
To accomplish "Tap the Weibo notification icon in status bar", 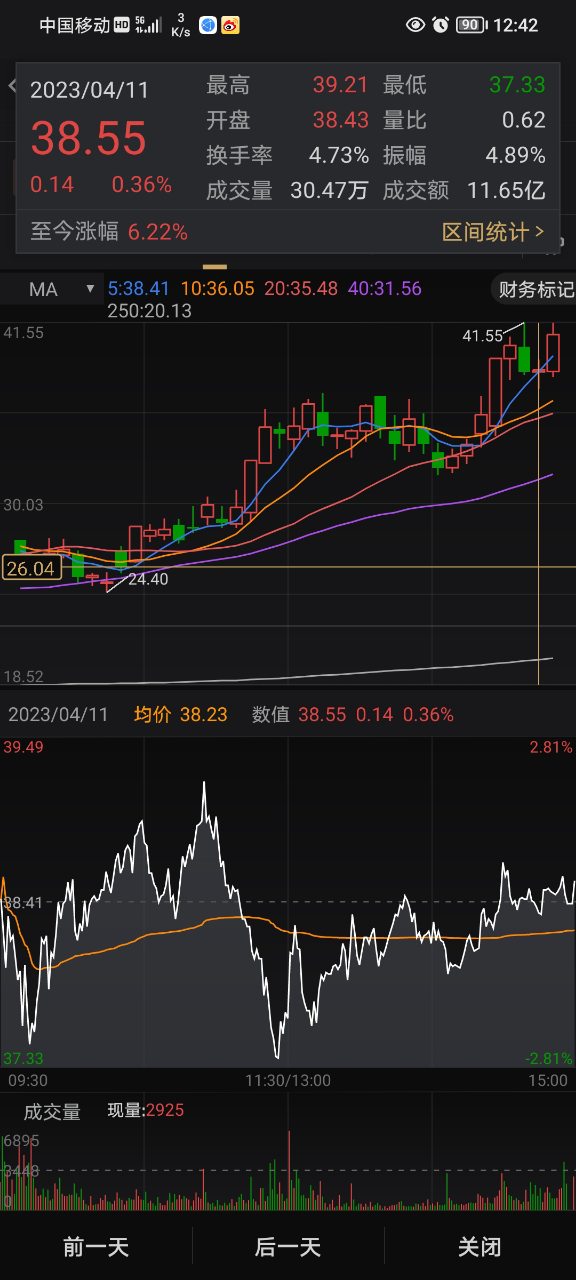I will click(230, 25).
